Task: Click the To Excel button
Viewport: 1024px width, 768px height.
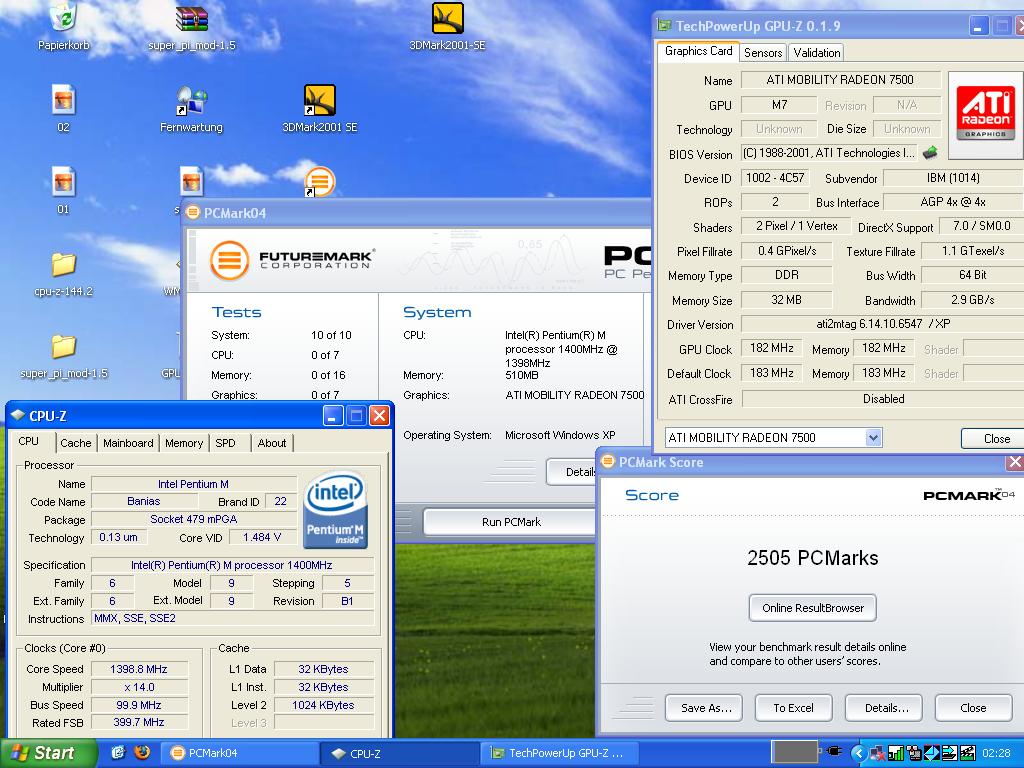Action: pos(793,708)
